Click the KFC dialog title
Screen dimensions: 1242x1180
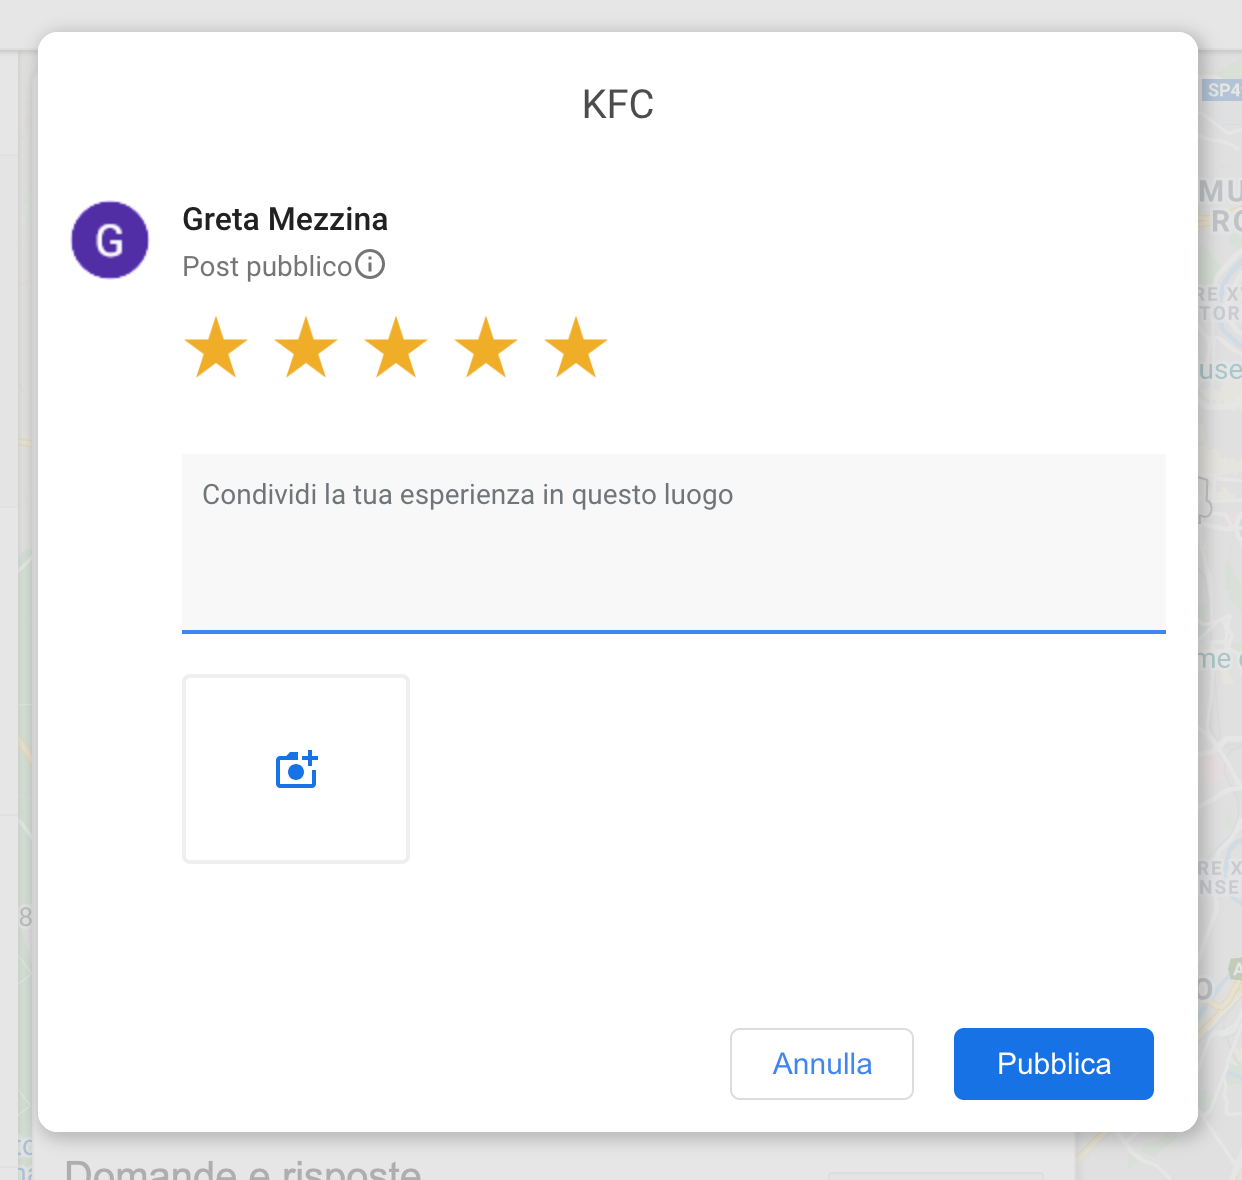coord(618,104)
